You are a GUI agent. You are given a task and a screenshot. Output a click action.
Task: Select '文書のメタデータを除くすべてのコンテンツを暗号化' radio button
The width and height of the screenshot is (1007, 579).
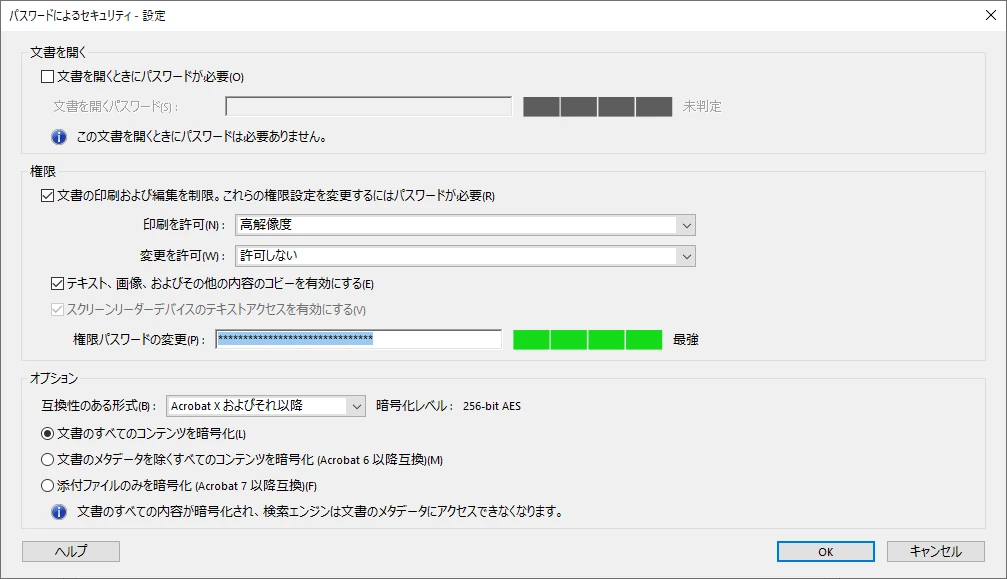(x=48, y=460)
